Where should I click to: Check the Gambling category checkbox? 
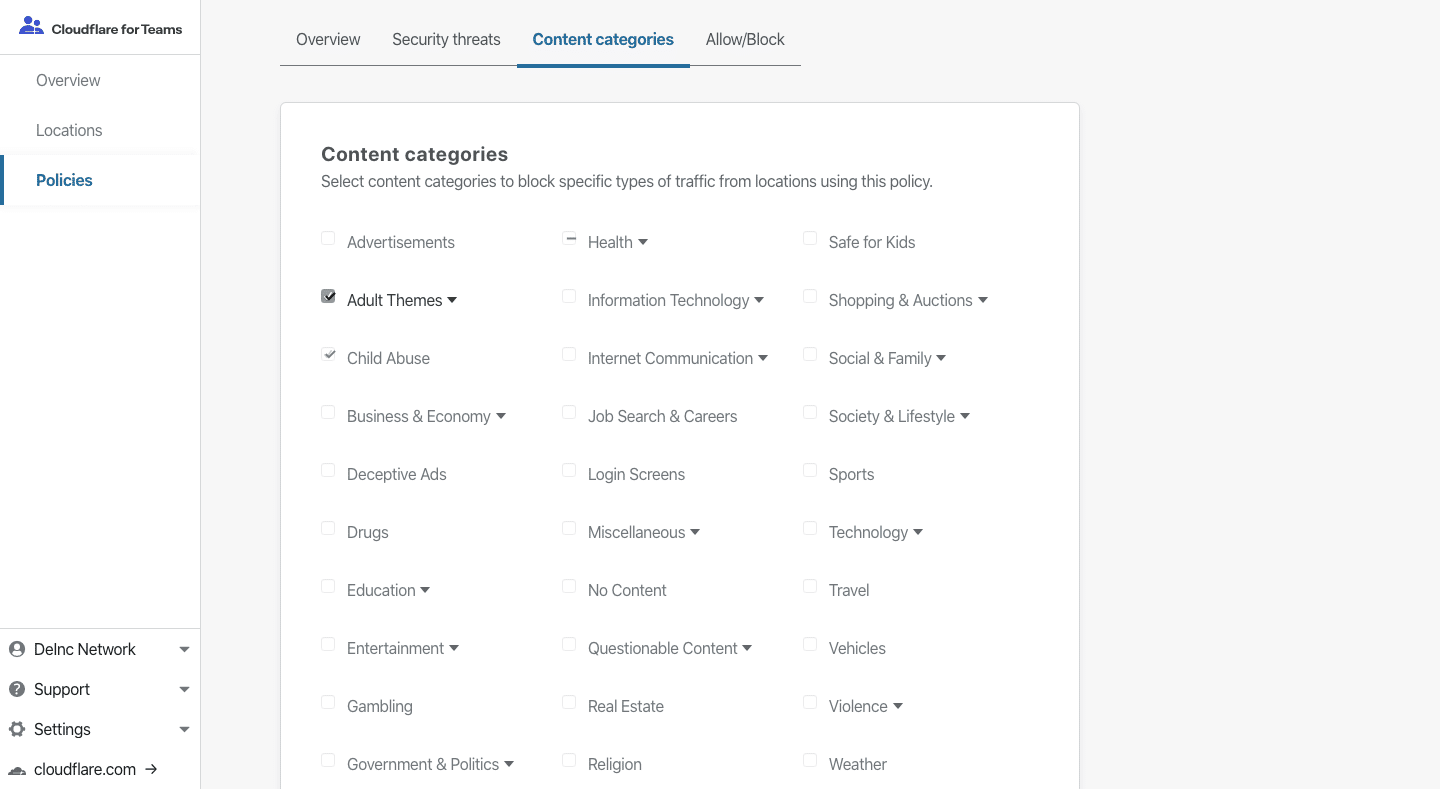(328, 702)
